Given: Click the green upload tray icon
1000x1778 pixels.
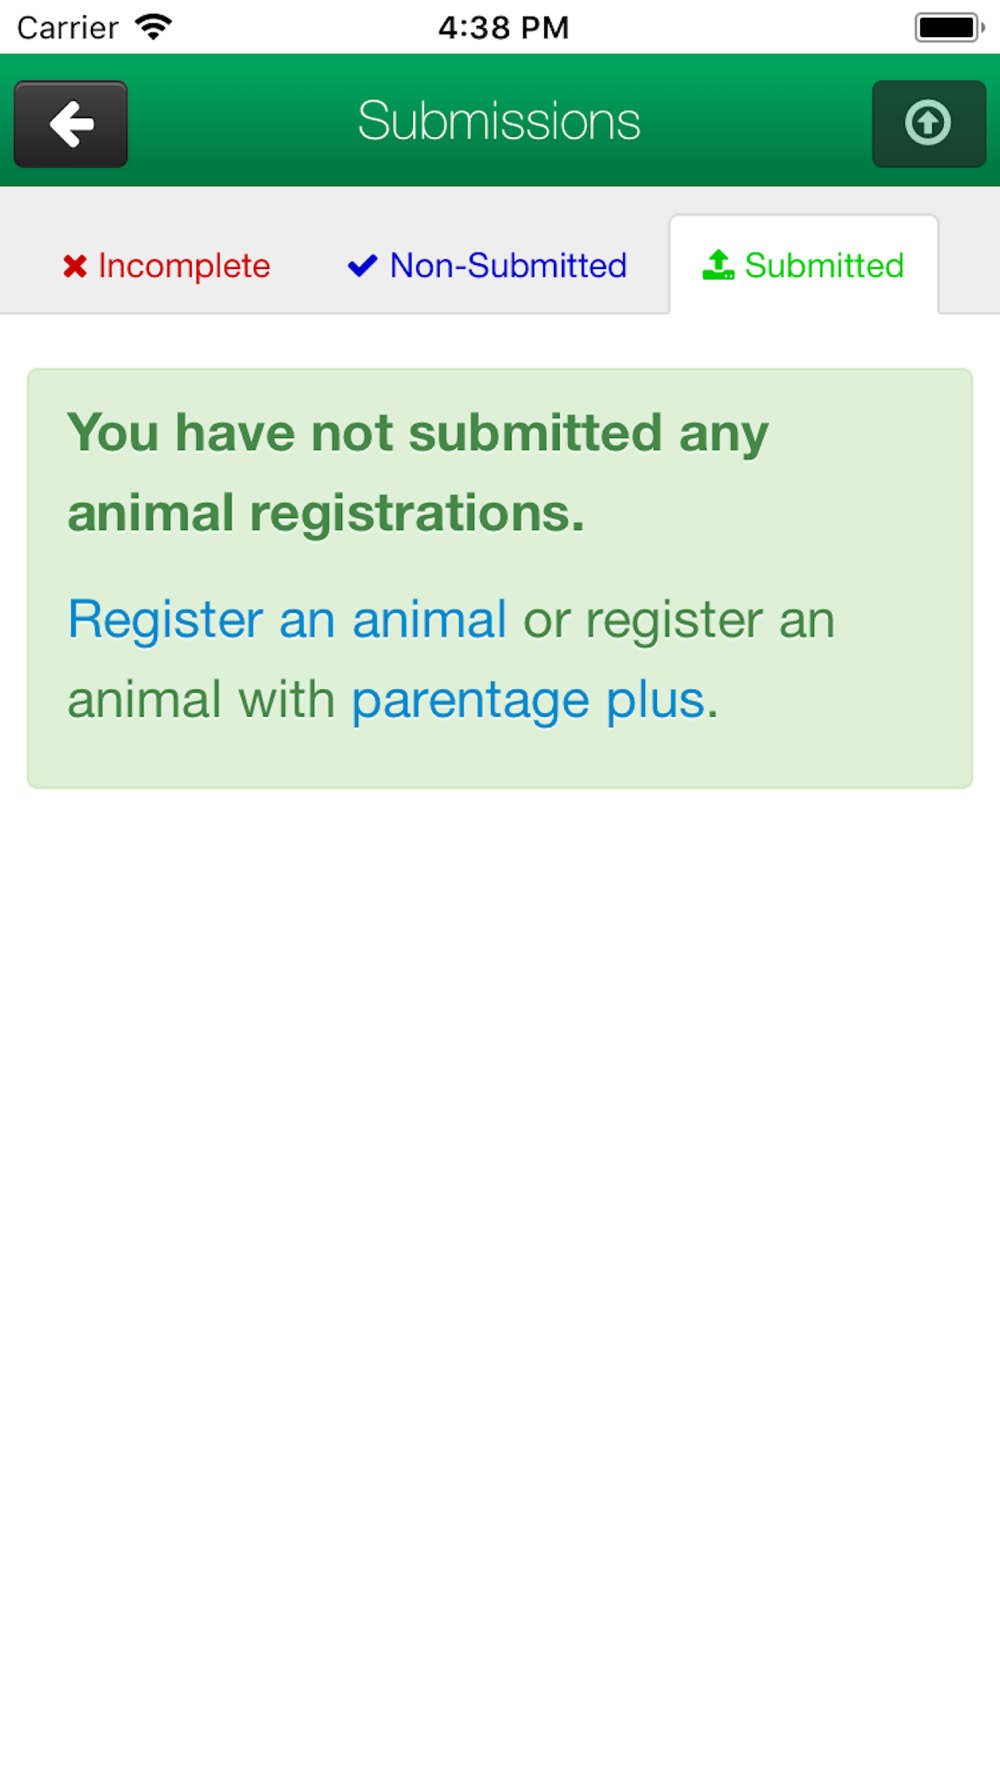Looking at the screenshot, I should pos(718,265).
